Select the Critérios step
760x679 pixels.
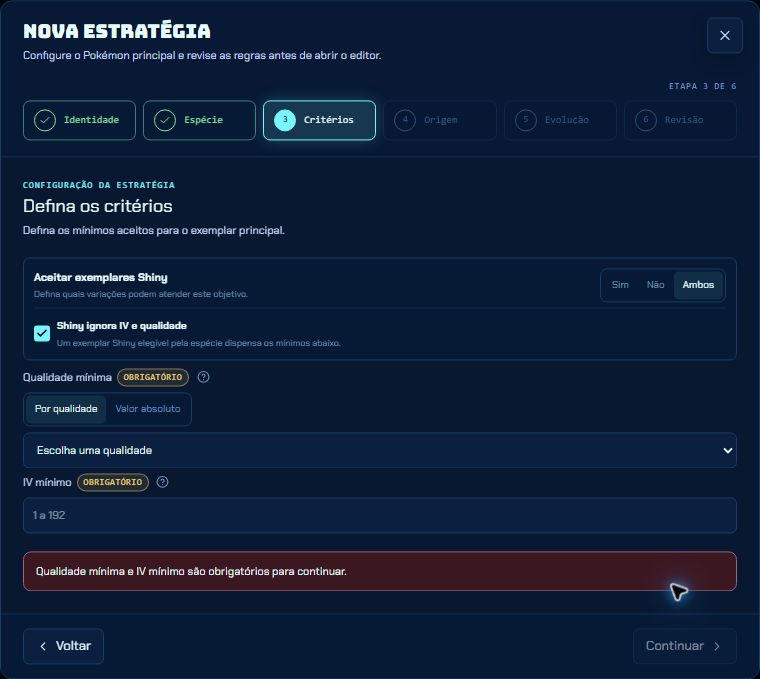(319, 120)
